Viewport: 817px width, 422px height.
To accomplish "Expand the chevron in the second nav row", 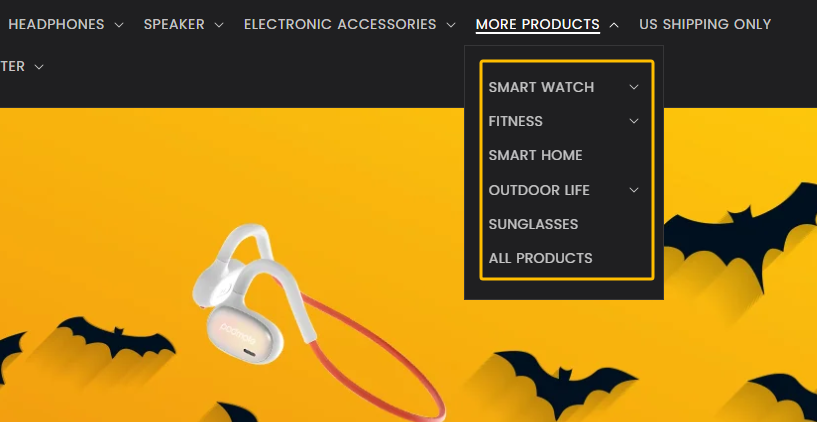I will [x=39, y=67].
